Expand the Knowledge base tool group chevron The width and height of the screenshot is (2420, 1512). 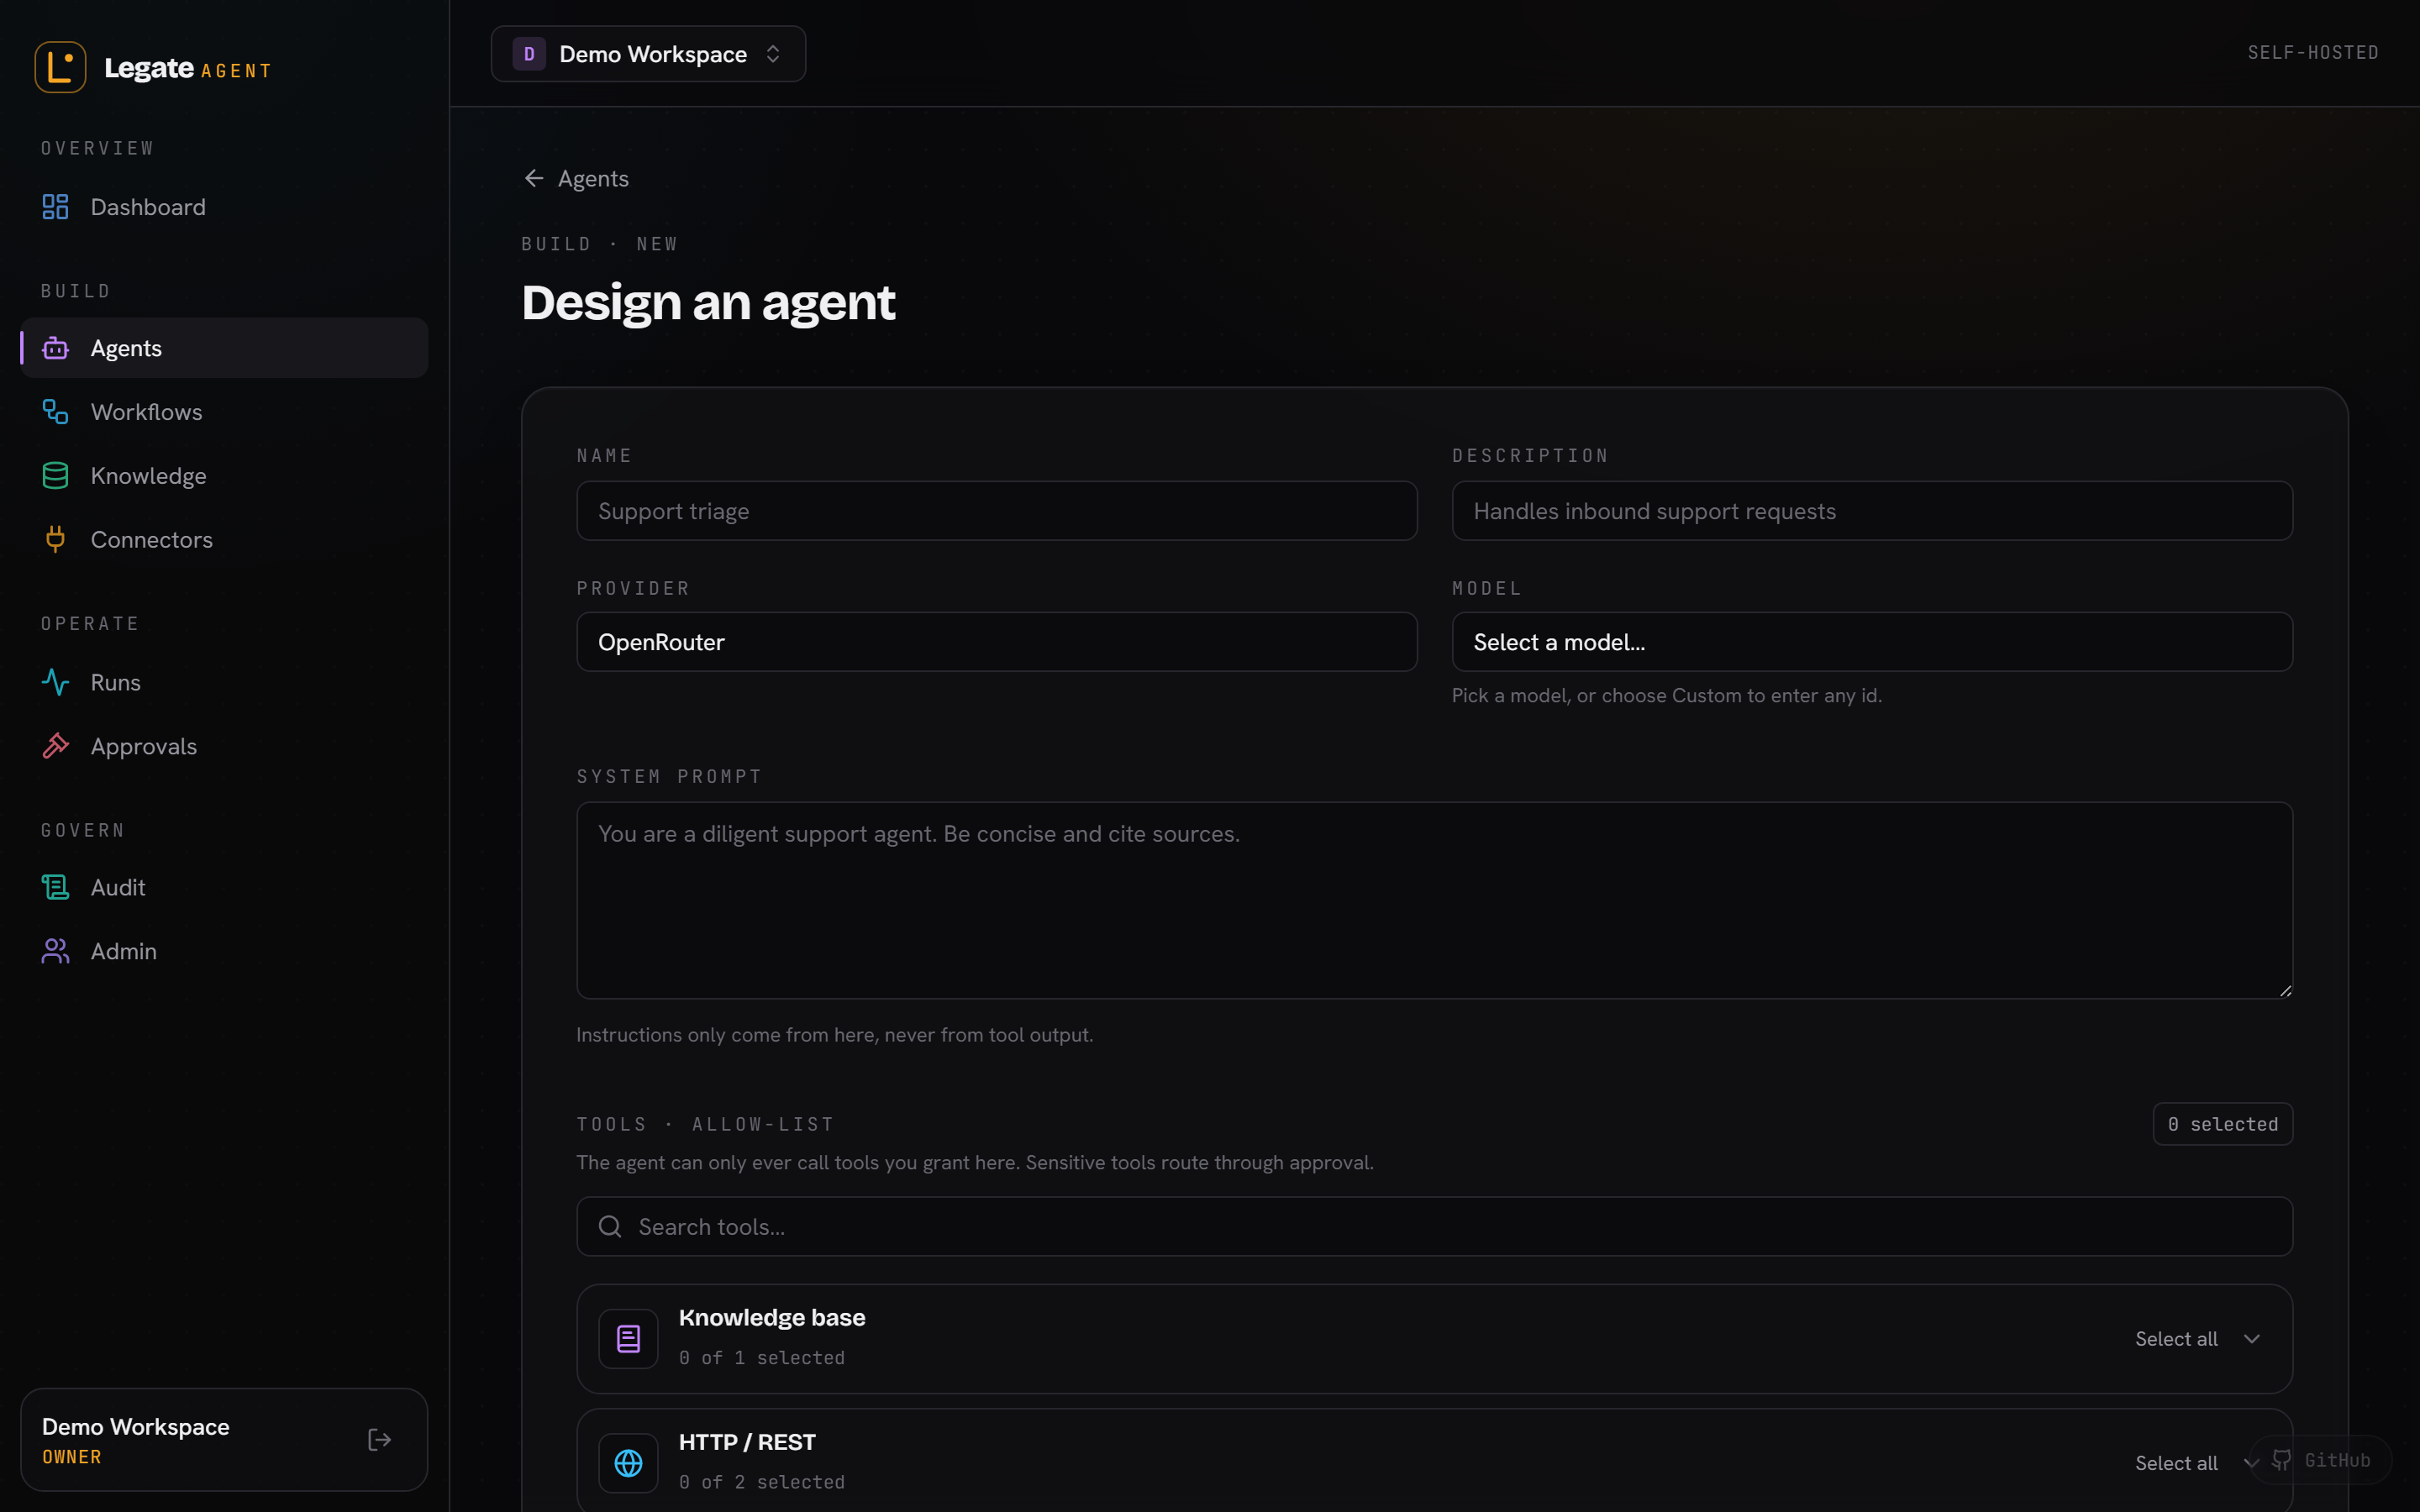pos(2252,1339)
